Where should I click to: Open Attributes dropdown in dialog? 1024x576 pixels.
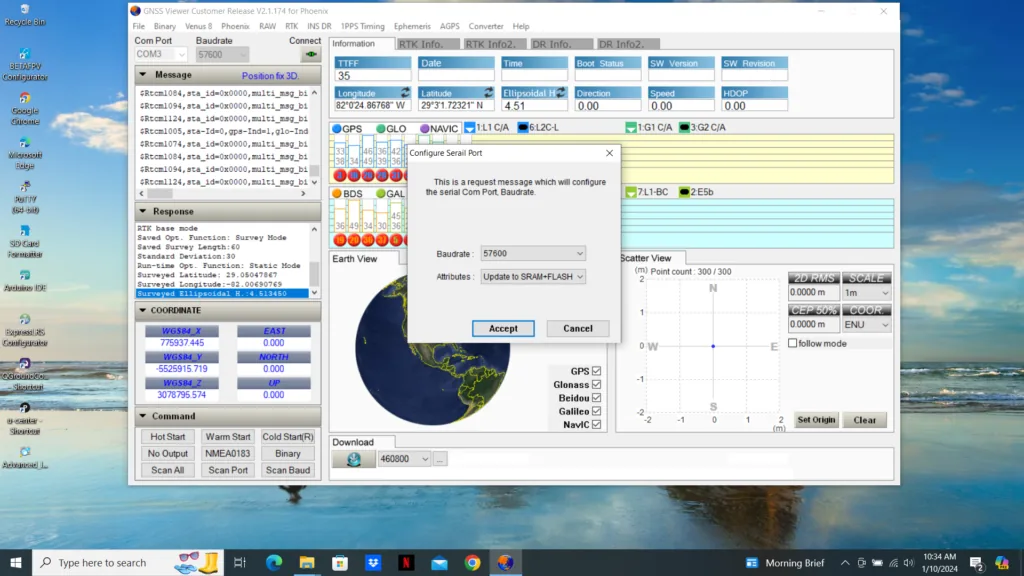[533, 277]
